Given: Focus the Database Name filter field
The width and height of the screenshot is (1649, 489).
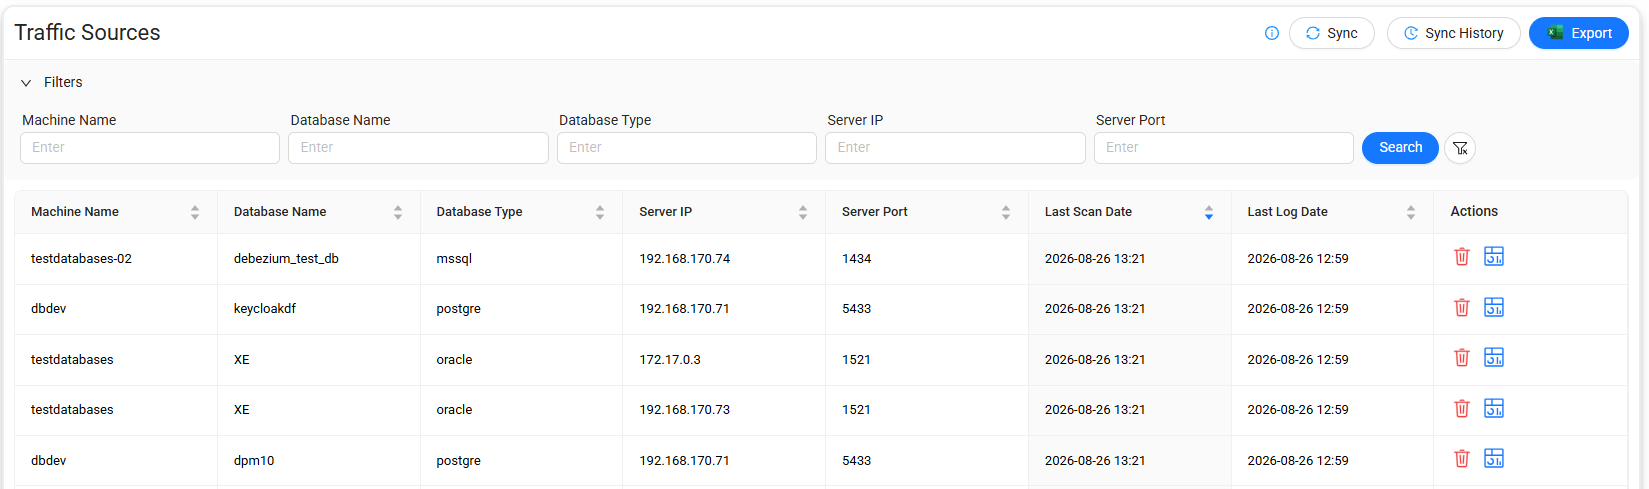Looking at the screenshot, I should (418, 148).
